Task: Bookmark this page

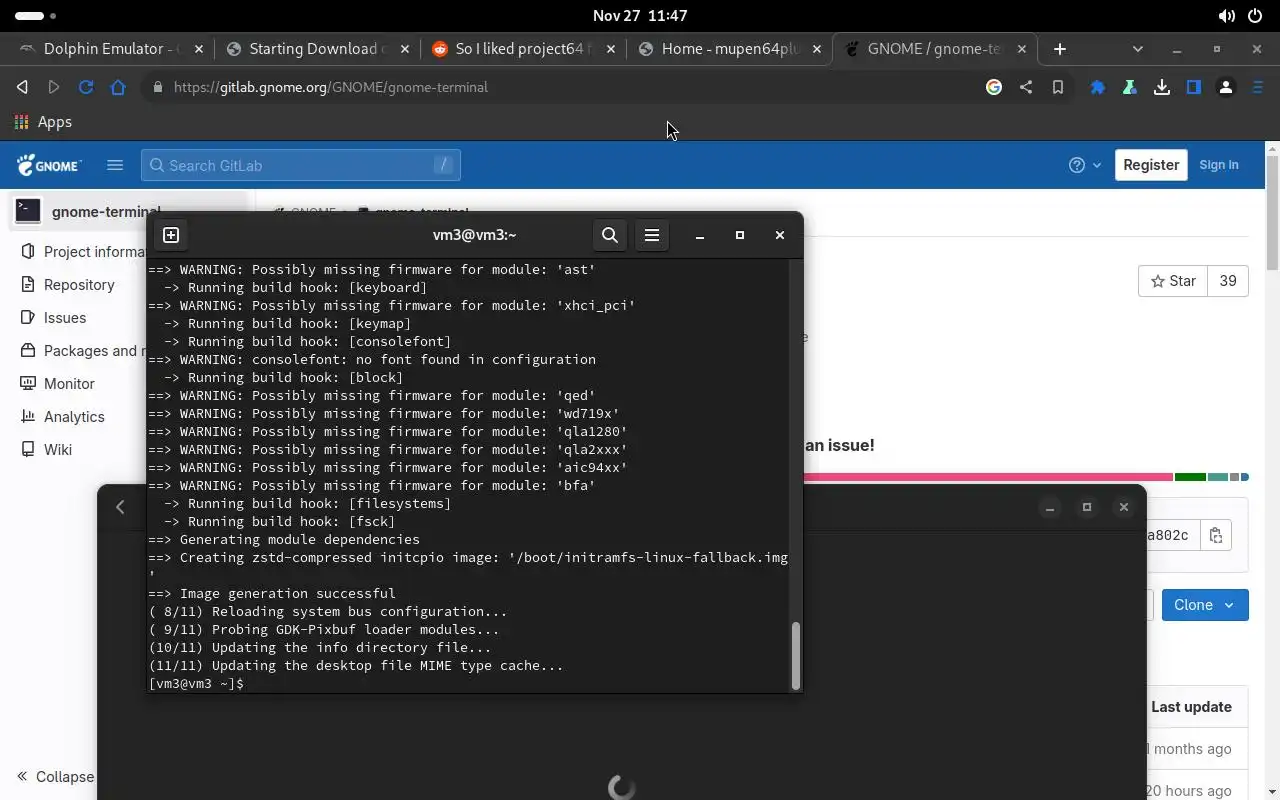Action: (x=1058, y=87)
